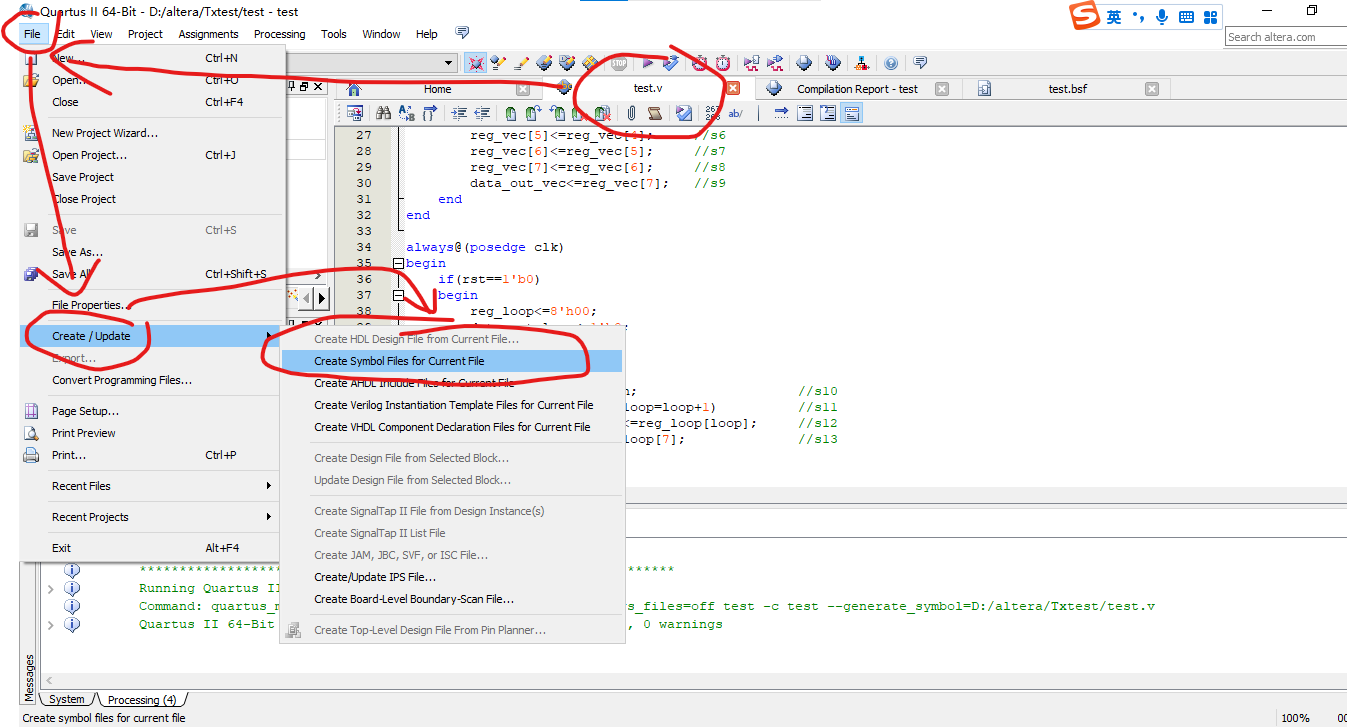The width and height of the screenshot is (1347, 727).
Task: Click the hierarchy system builder toolbar icon
Action: click(x=862, y=63)
